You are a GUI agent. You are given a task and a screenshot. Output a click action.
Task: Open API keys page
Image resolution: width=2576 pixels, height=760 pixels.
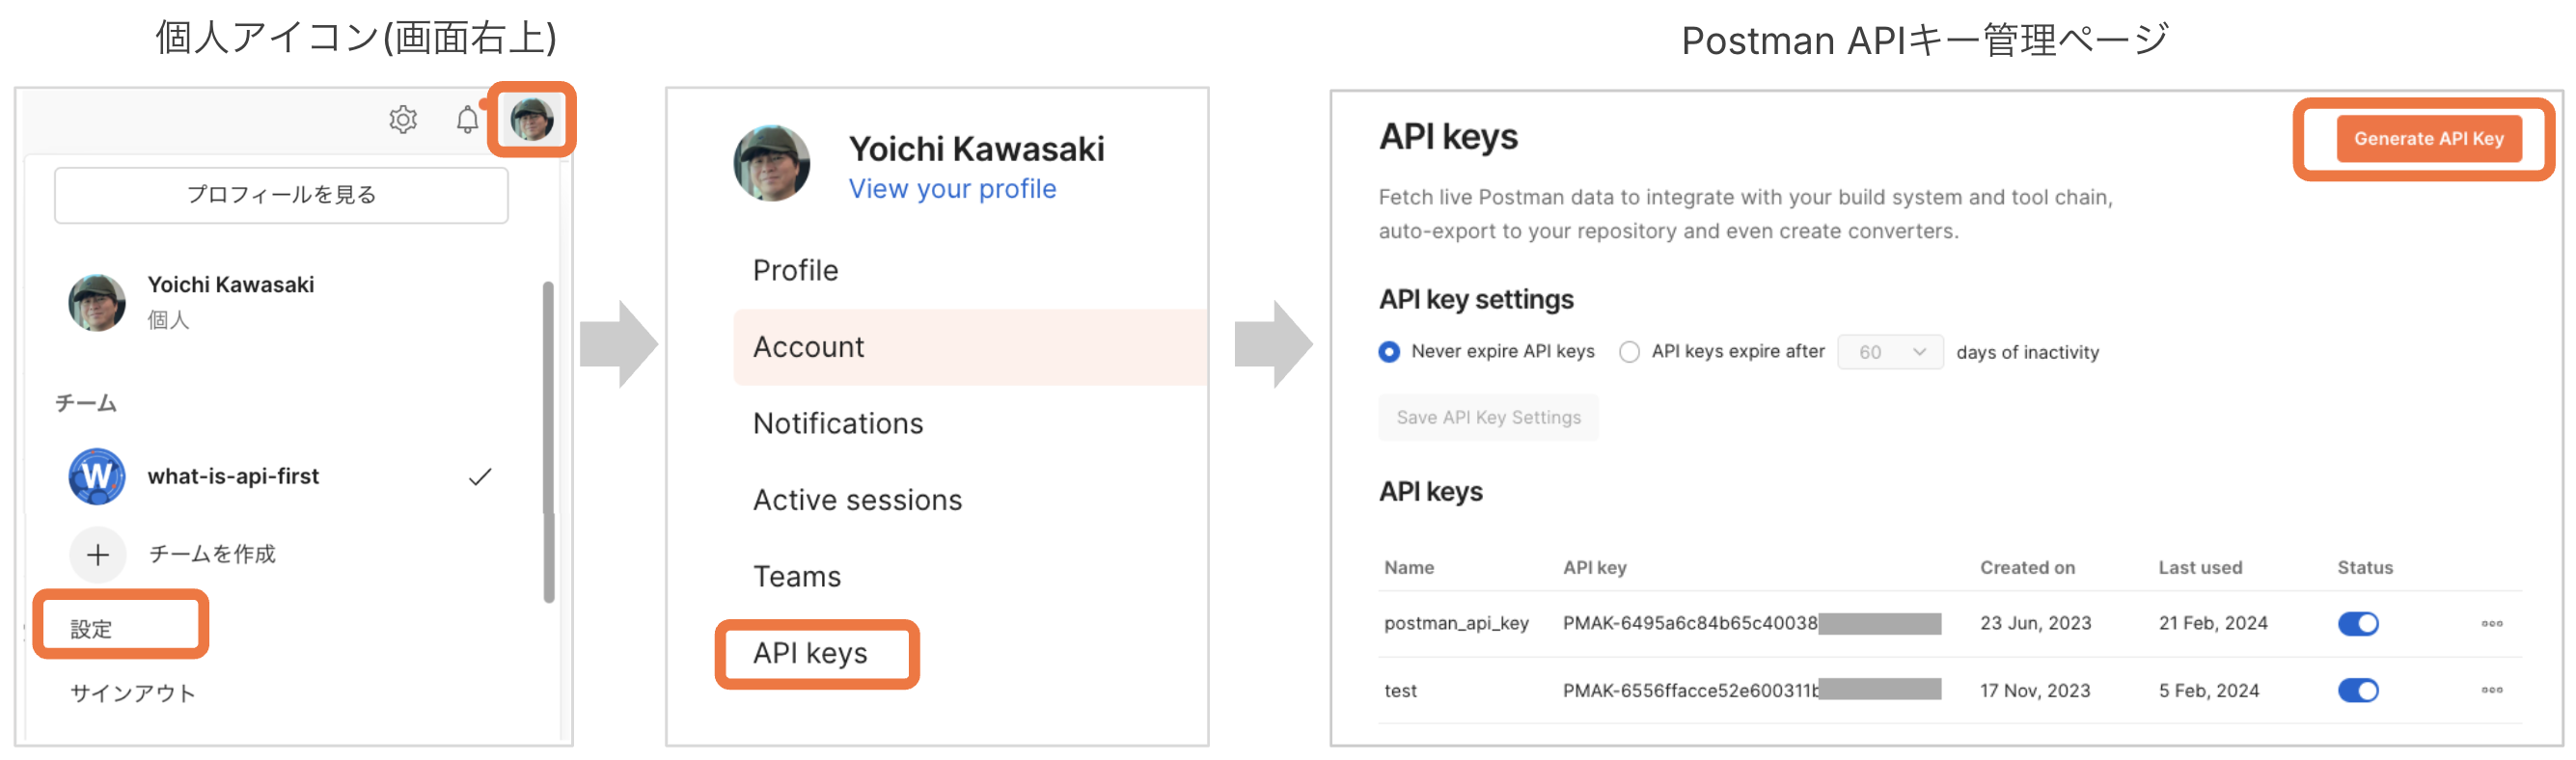click(810, 654)
